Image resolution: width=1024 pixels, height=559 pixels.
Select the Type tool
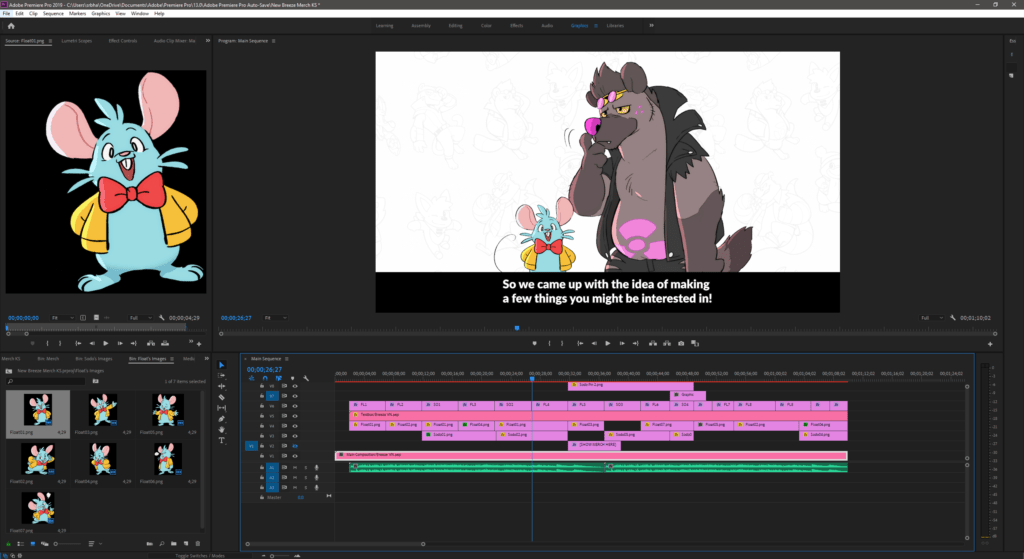tap(221, 440)
